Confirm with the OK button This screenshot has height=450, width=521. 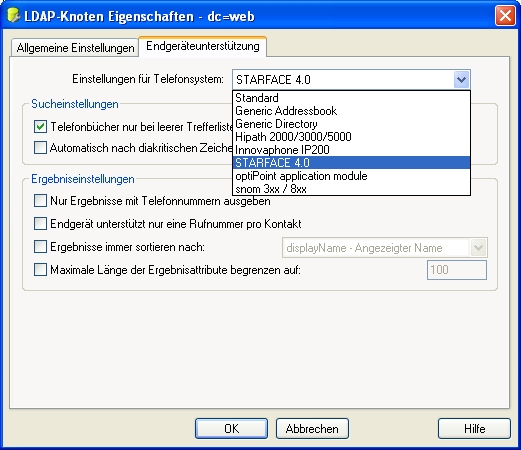[x=231, y=429]
